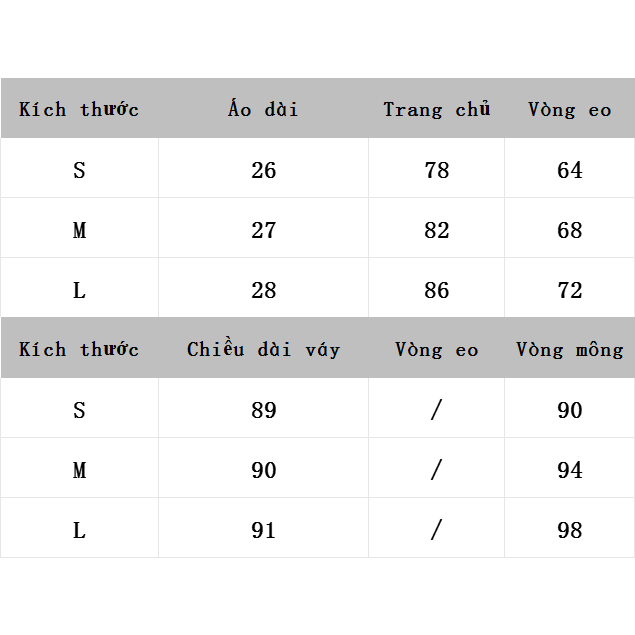Click the cell with value 98

[569, 530]
